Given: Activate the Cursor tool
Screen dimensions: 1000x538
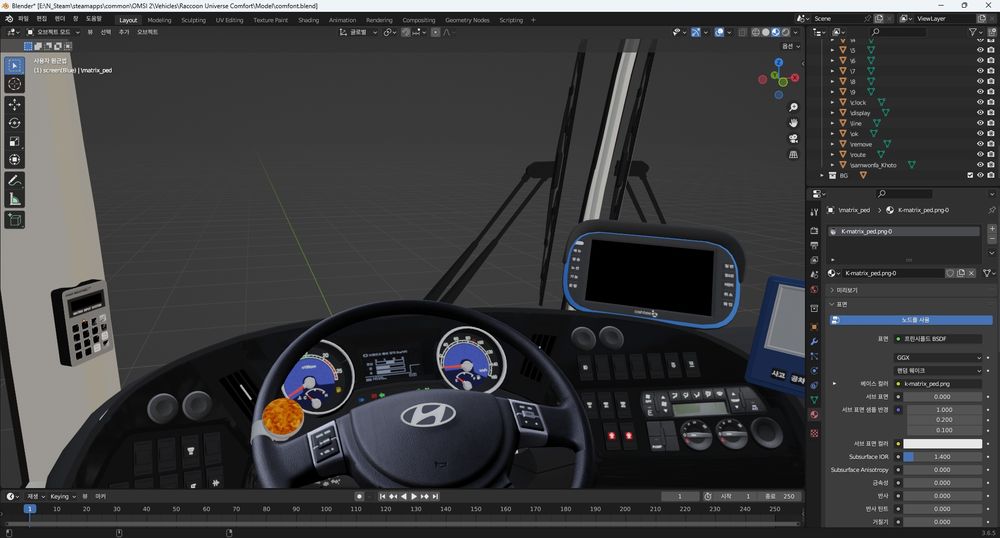Looking at the screenshot, I should point(15,84).
